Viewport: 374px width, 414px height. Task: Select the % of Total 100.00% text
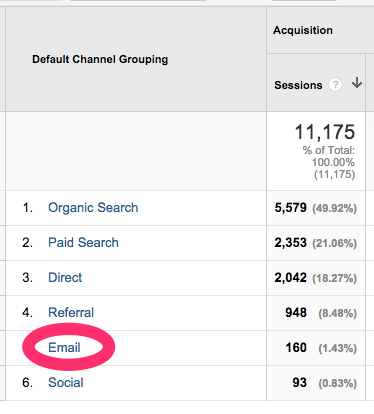click(x=329, y=156)
